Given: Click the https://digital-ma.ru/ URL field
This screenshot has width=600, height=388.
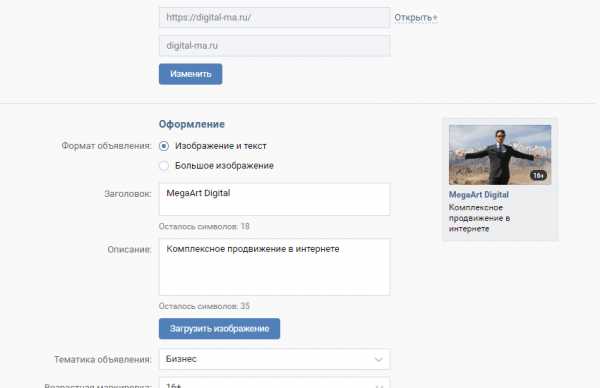Looking at the screenshot, I should 274,17.
